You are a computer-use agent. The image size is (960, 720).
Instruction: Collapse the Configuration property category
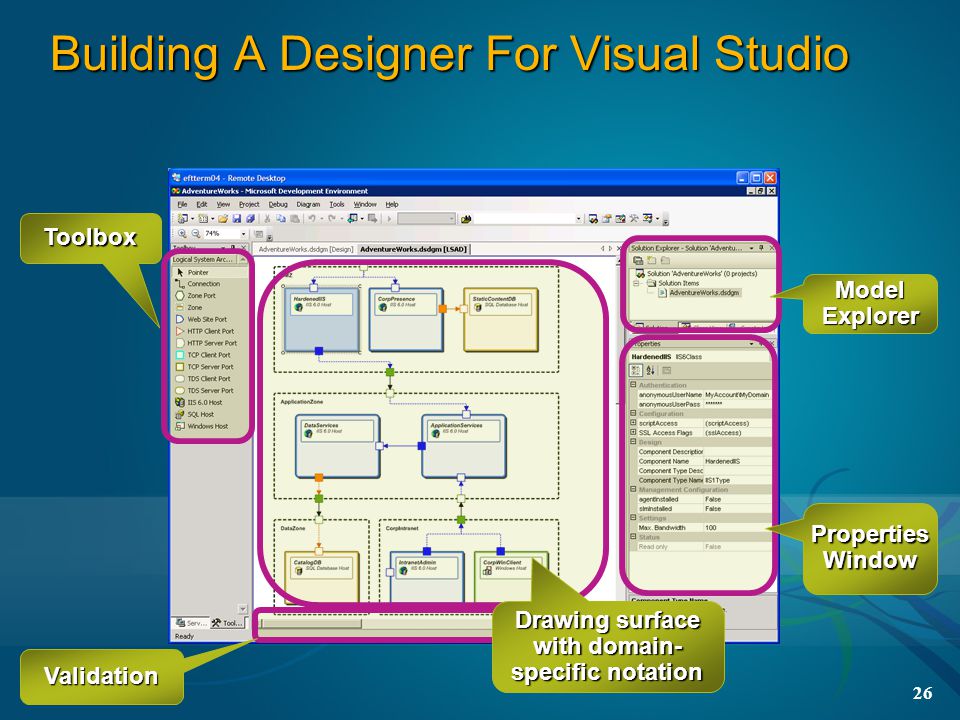[x=634, y=413]
